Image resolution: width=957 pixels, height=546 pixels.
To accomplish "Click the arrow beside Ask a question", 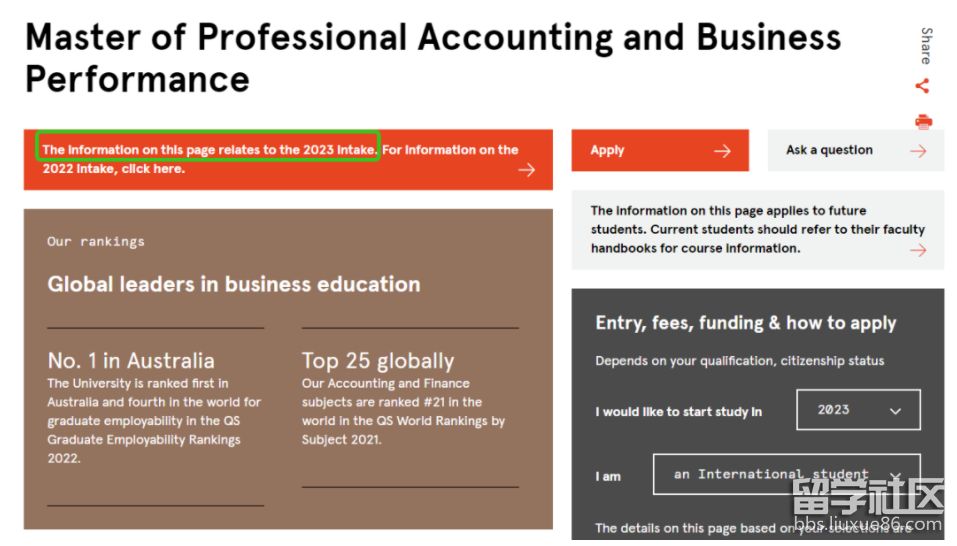I will coord(918,151).
